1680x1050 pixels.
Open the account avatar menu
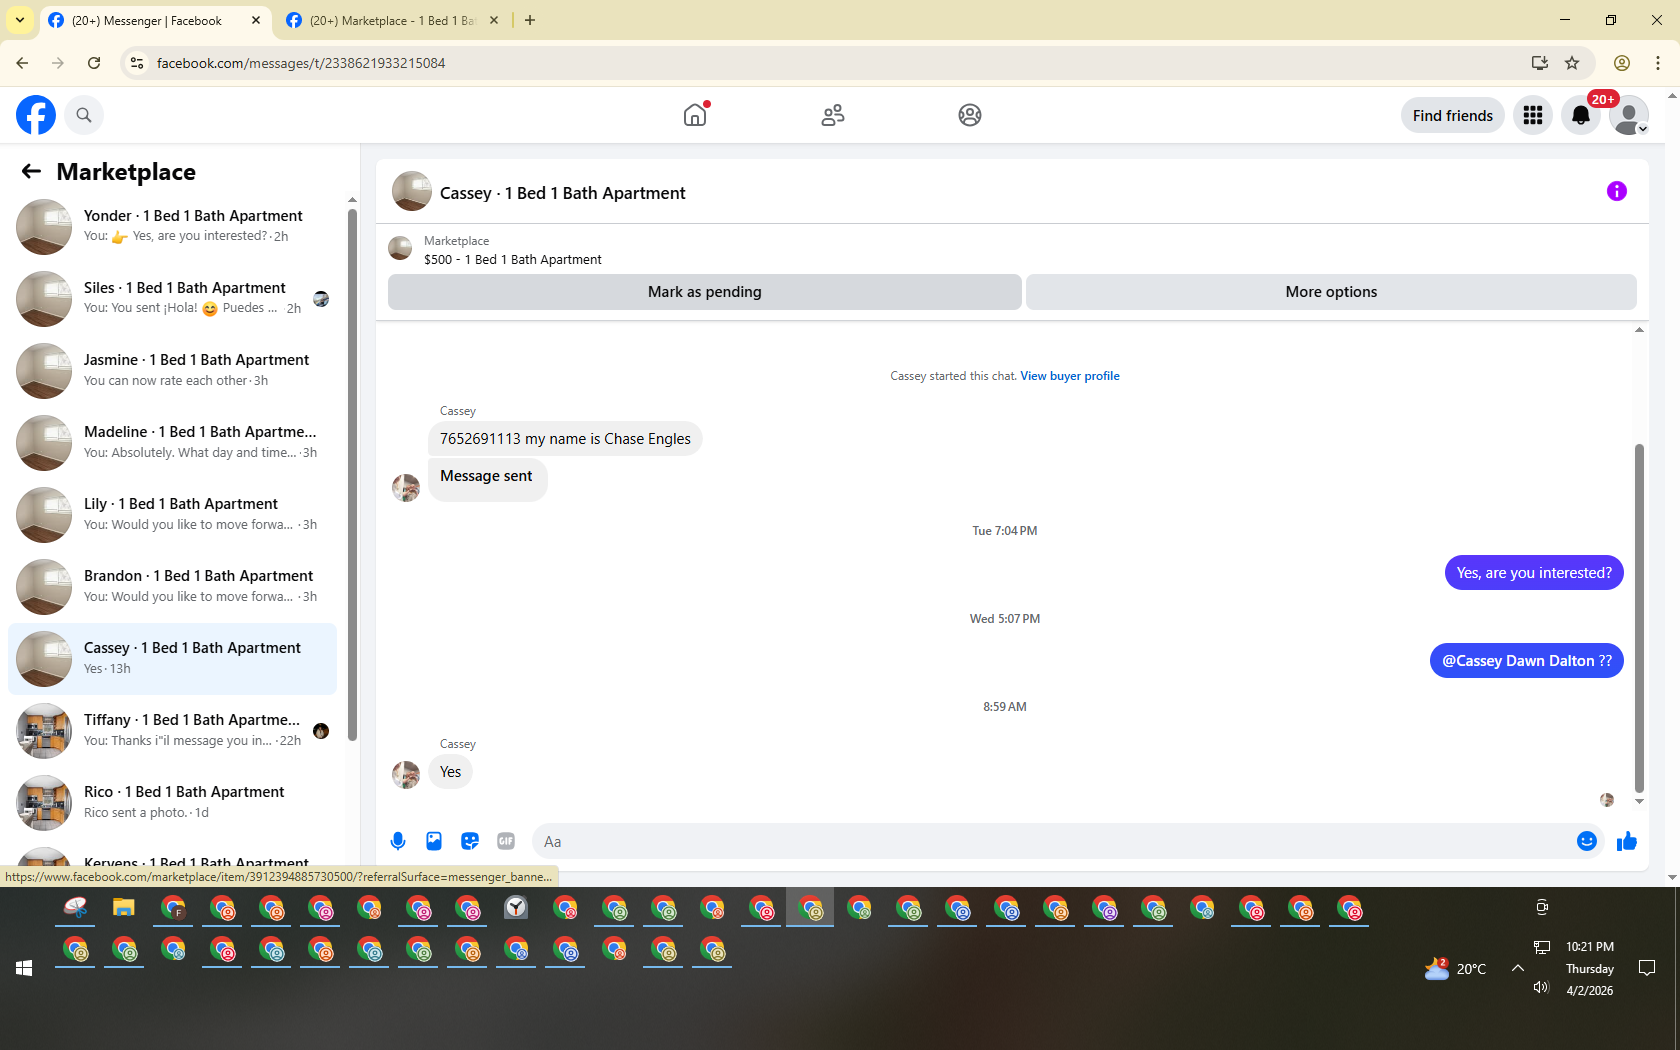[x=1629, y=115]
